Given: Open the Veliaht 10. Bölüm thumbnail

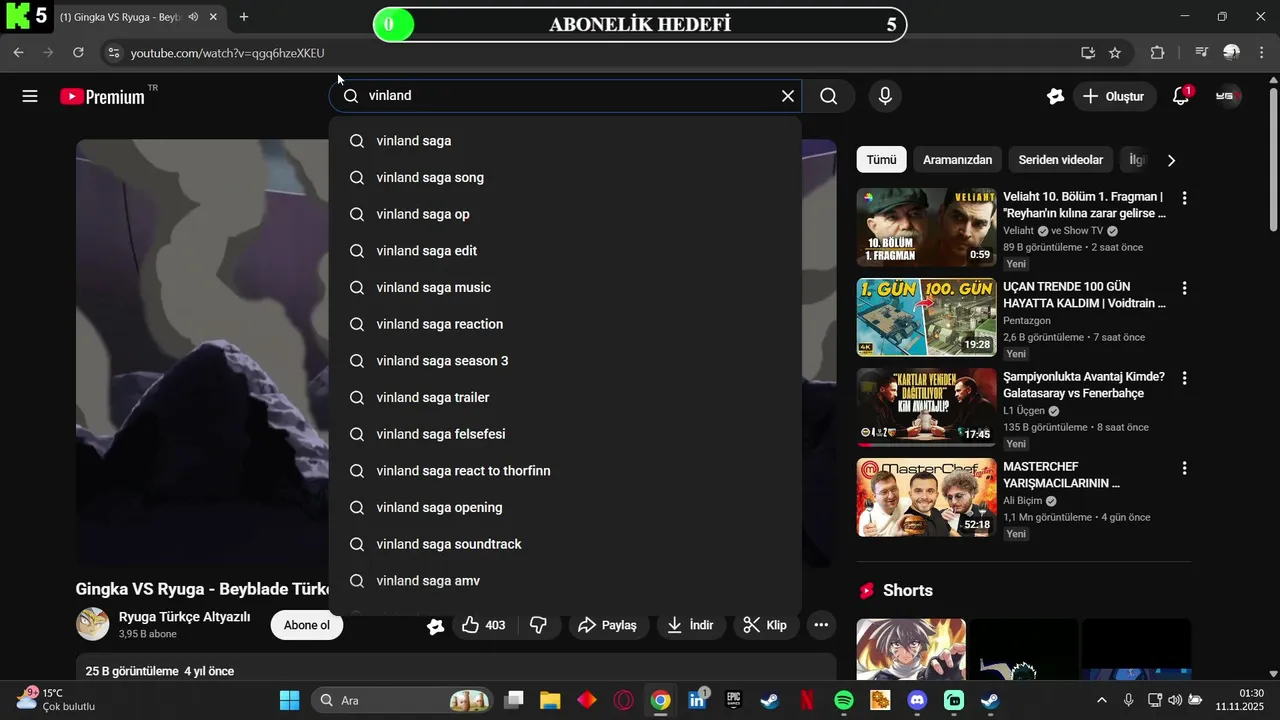Looking at the screenshot, I should [926, 227].
